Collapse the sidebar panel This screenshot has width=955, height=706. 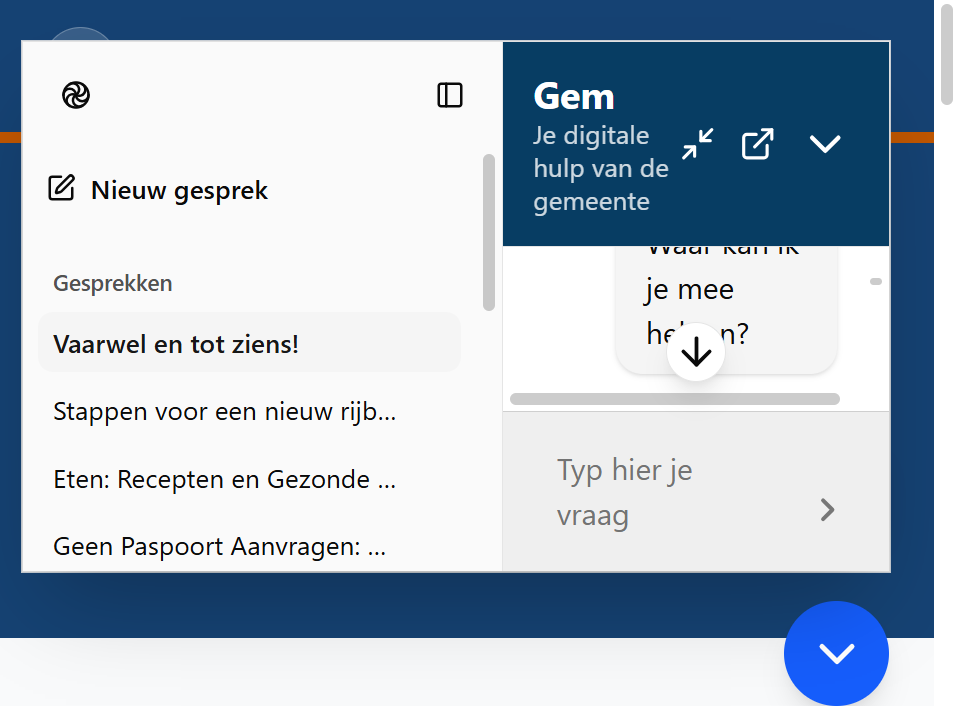point(451,95)
